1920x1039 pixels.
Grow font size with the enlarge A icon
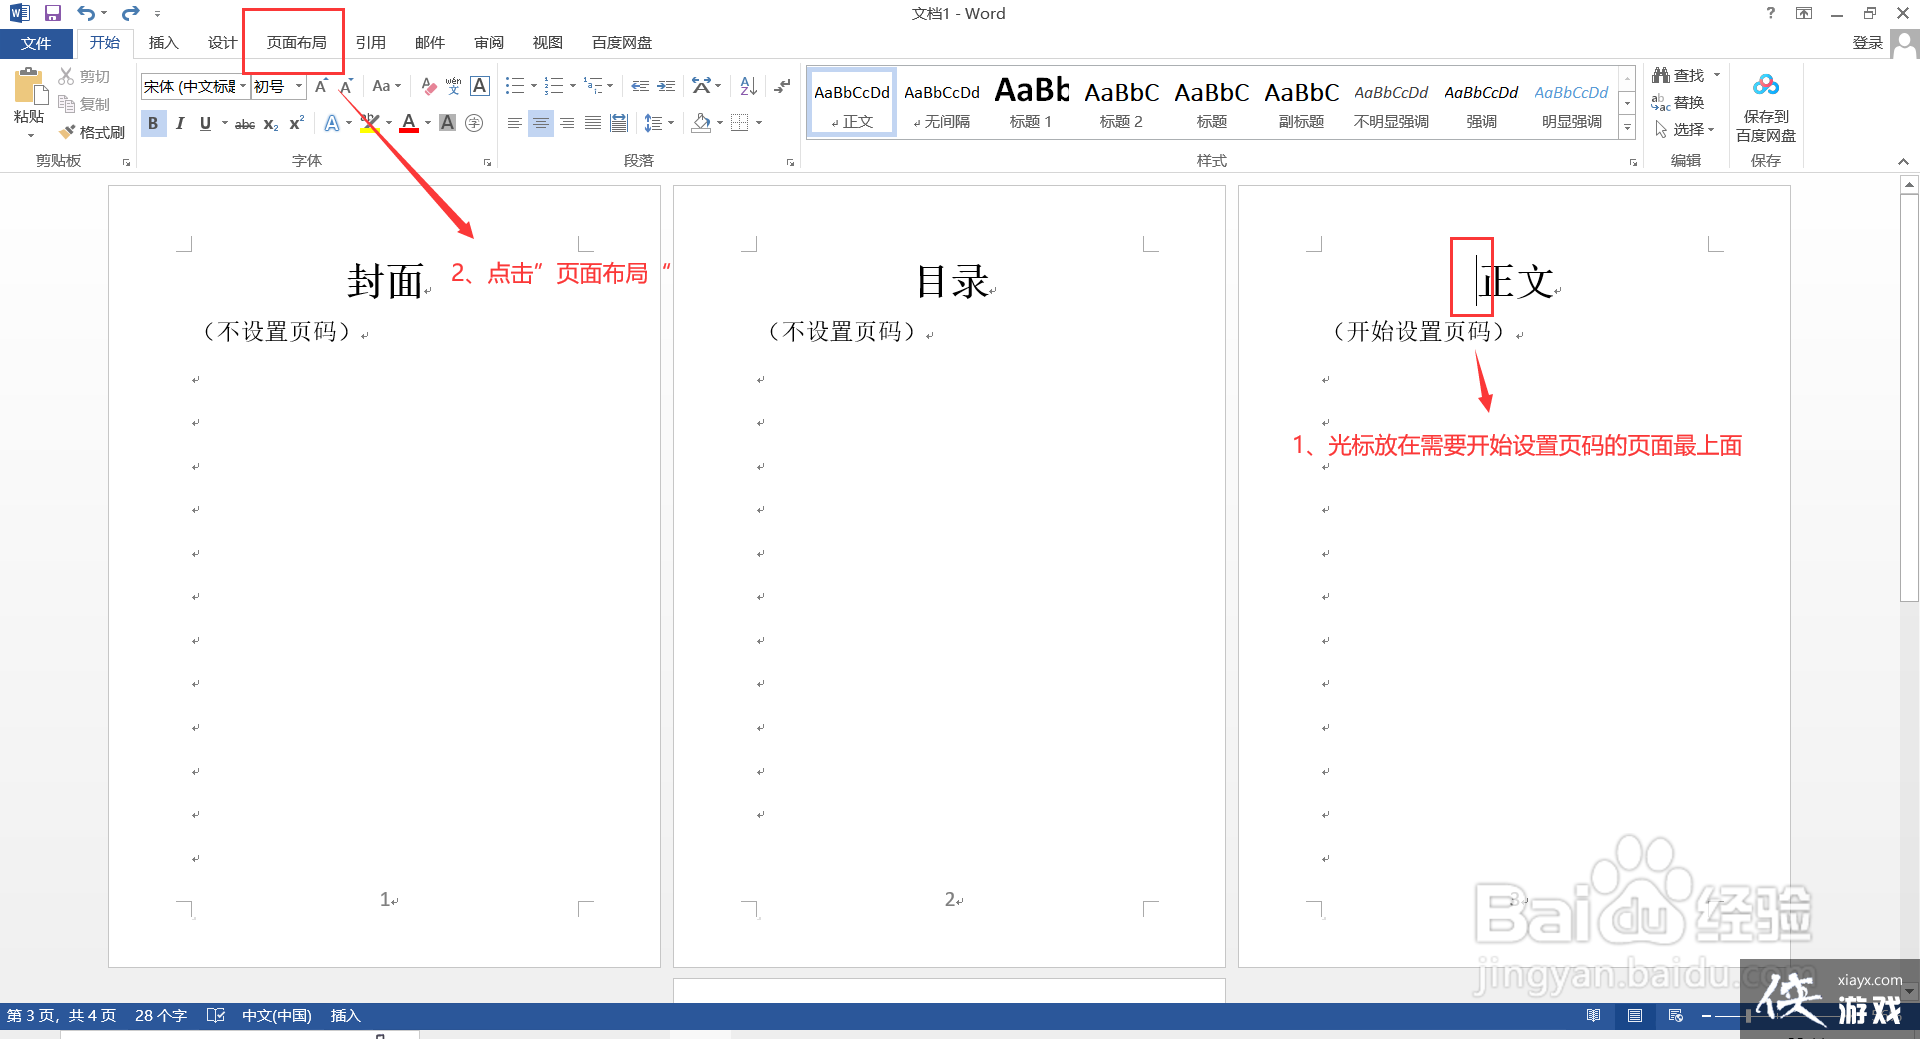point(321,86)
